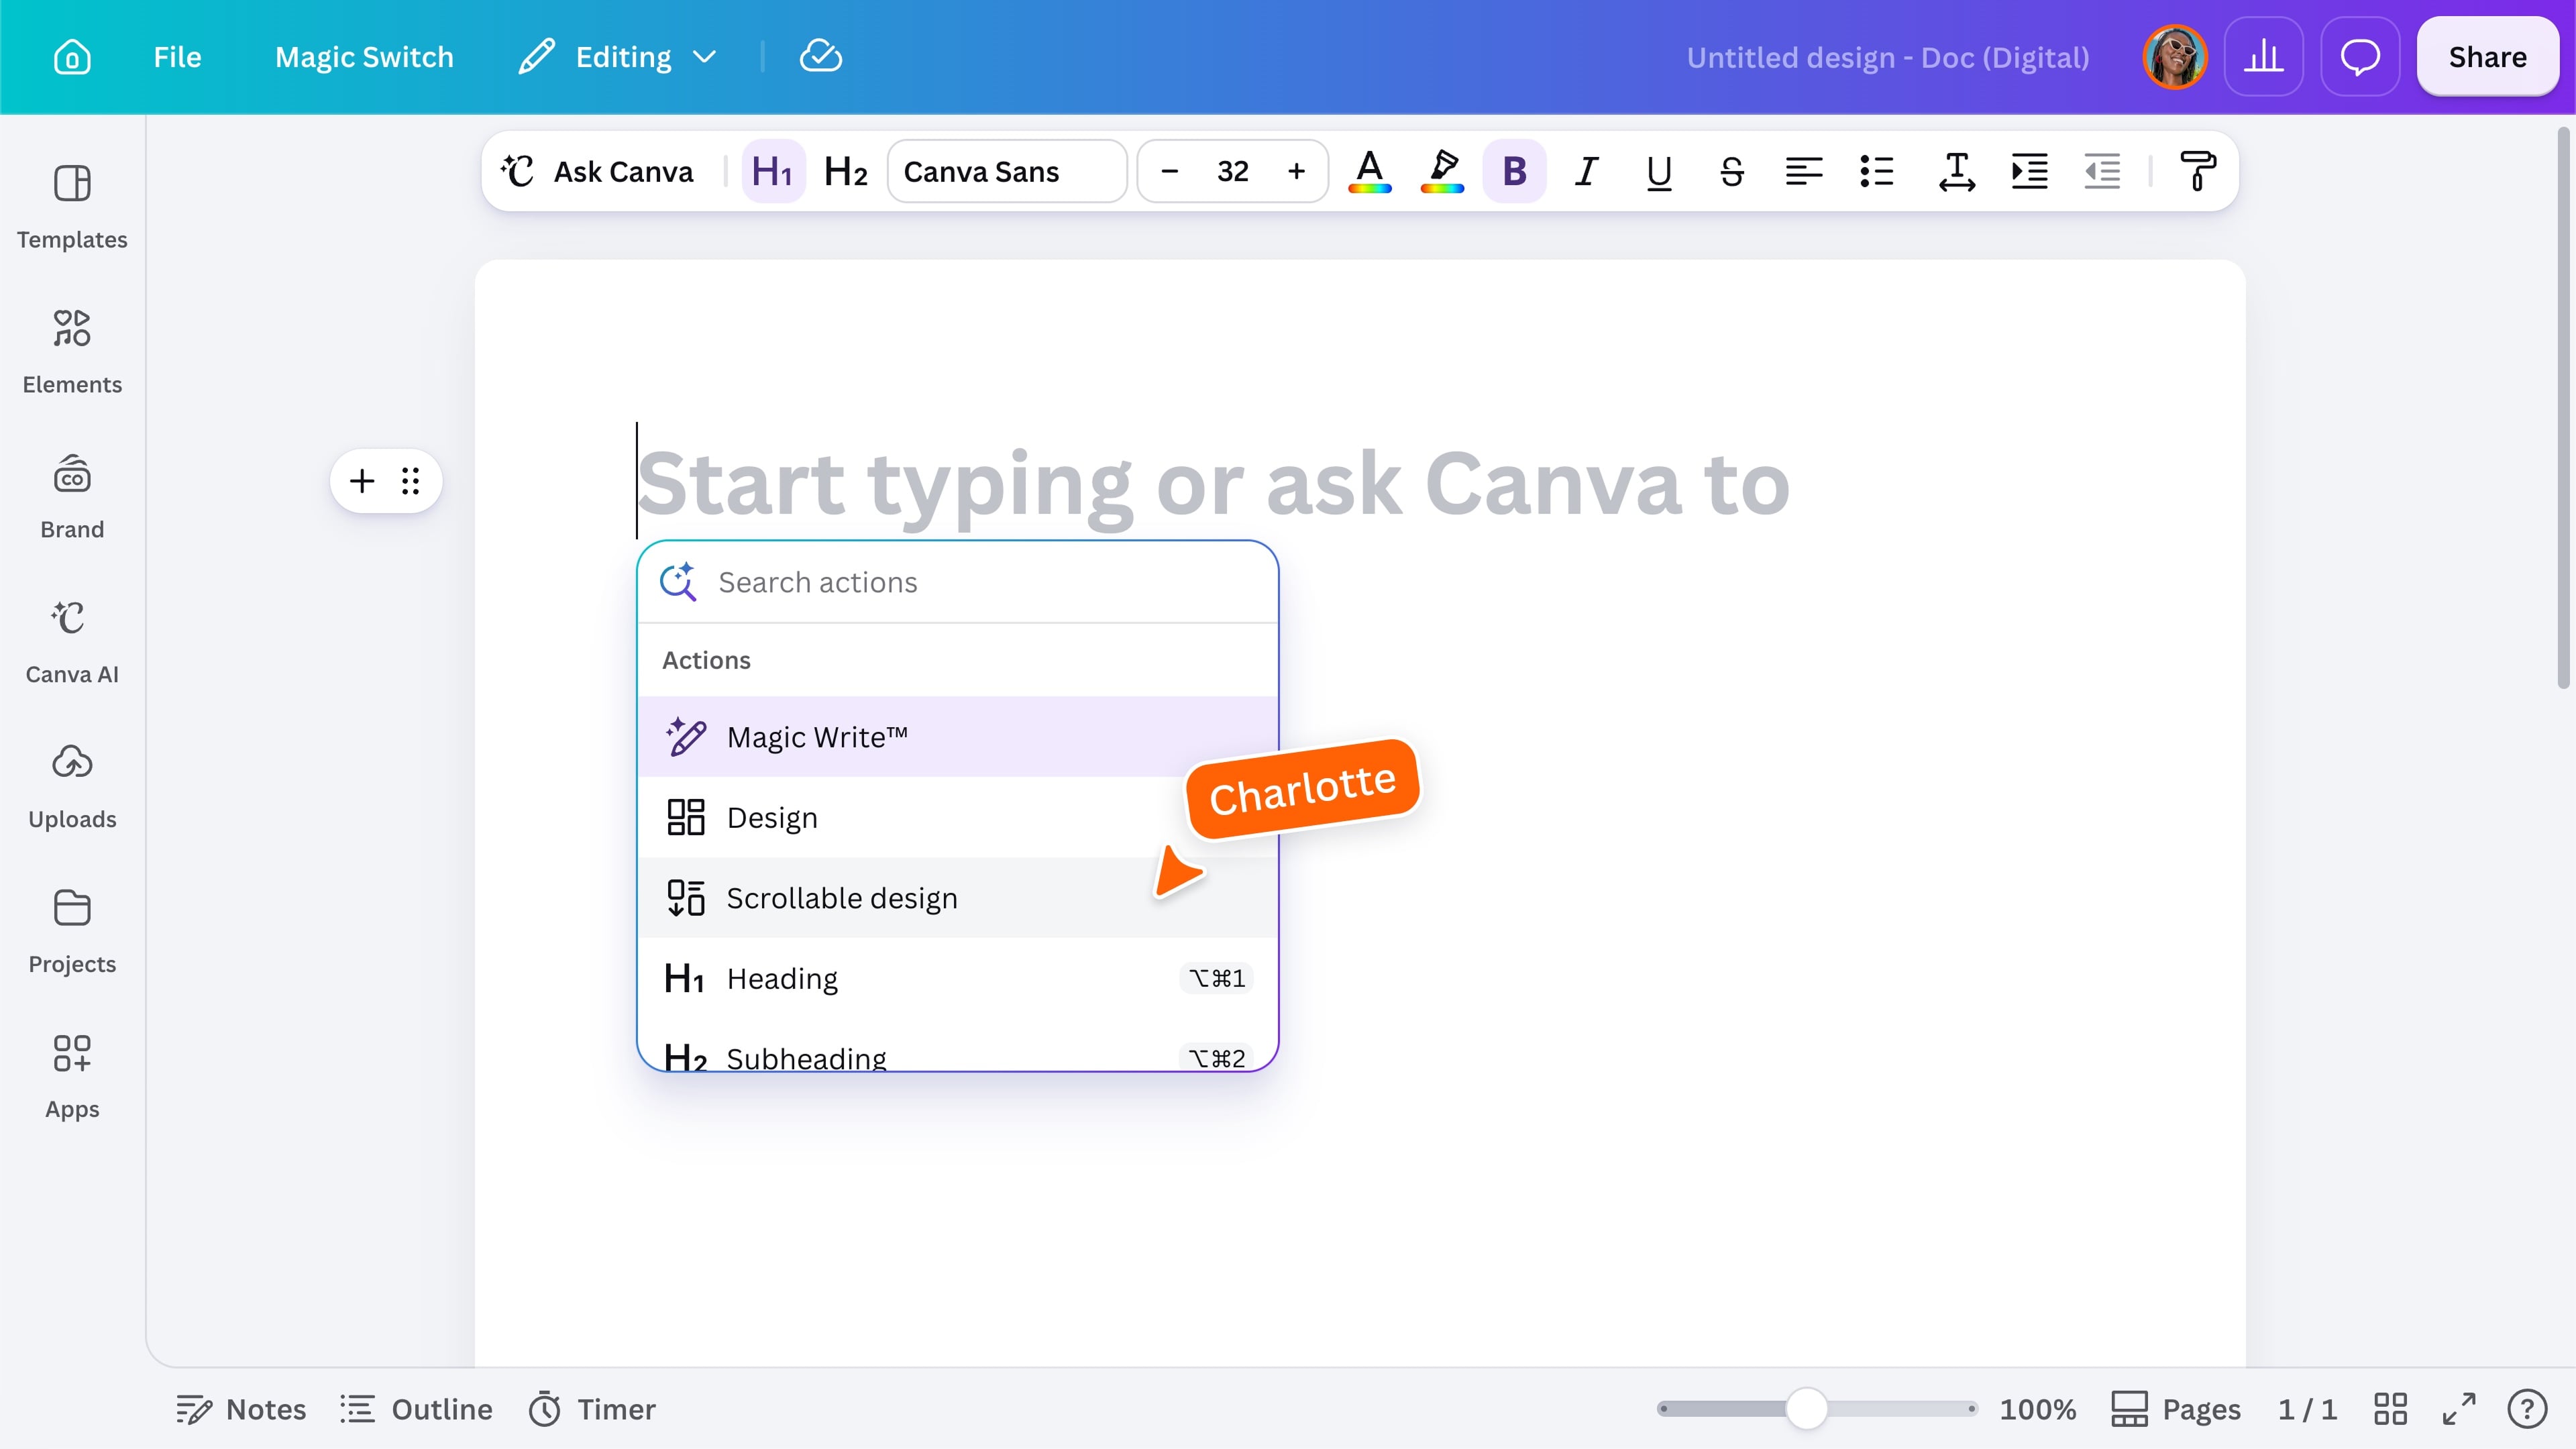Screen dimensions: 2576x1449
Task: Select Design action
Action: point(958,817)
